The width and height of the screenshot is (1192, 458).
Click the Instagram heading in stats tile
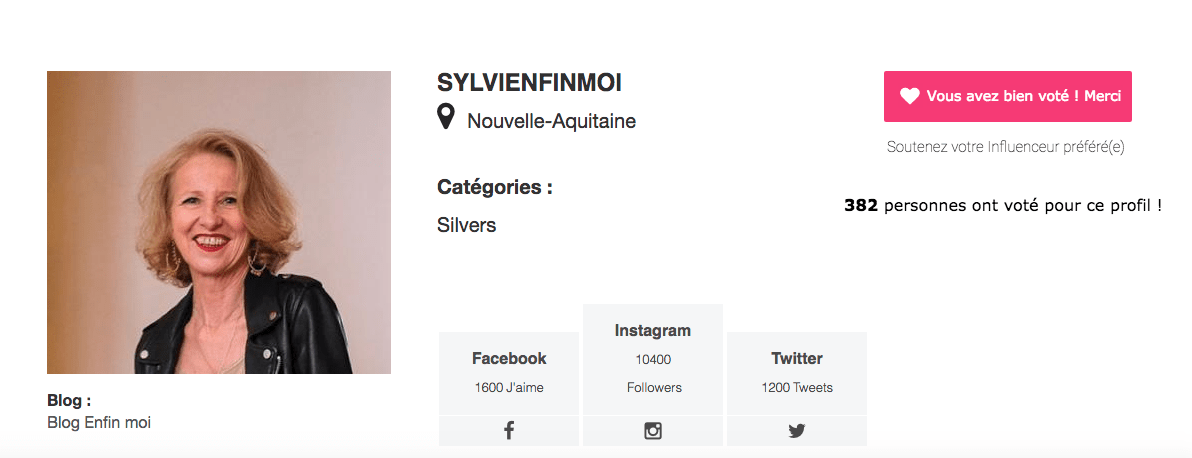coord(653,330)
